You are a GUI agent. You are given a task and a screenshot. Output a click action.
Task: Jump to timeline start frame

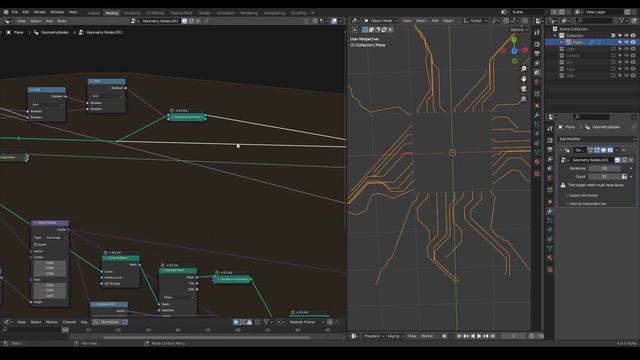click(x=459, y=336)
